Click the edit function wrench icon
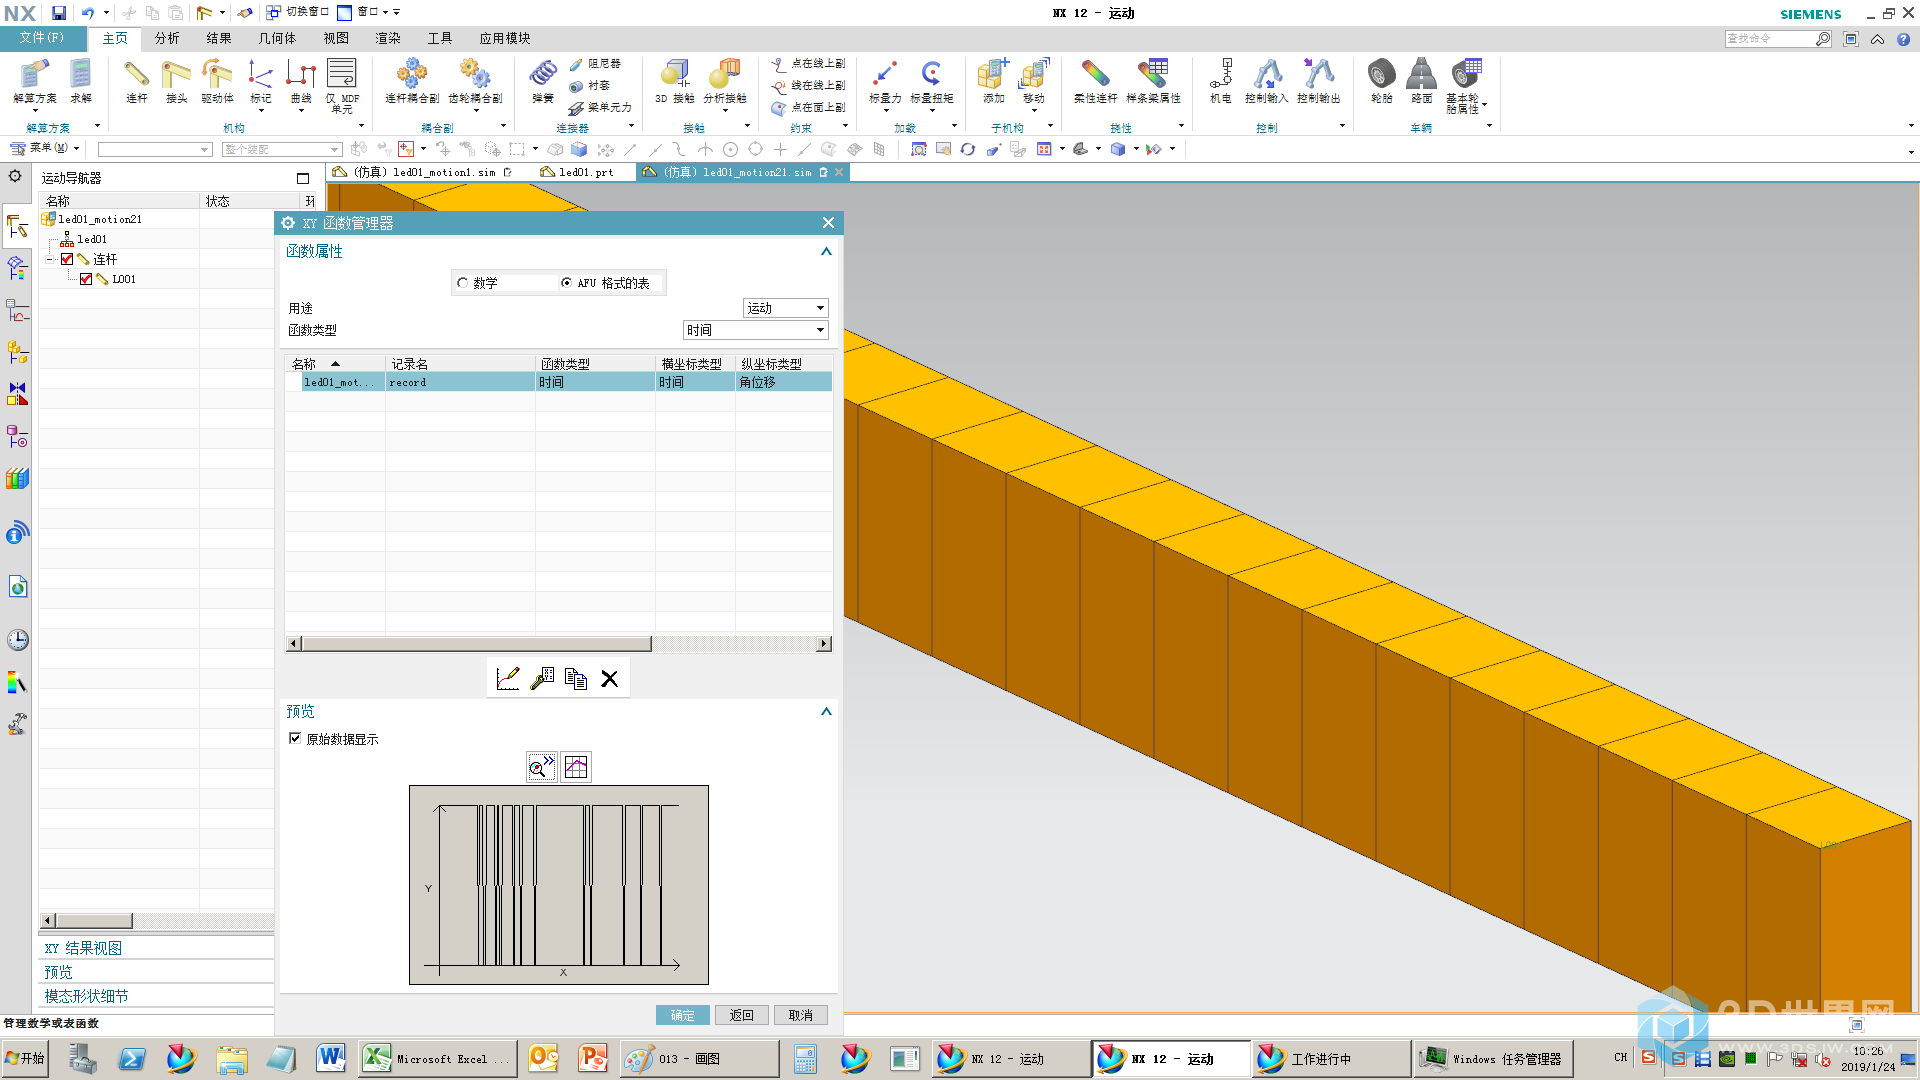This screenshot has width=1920, height=1080. click(542, 679)
